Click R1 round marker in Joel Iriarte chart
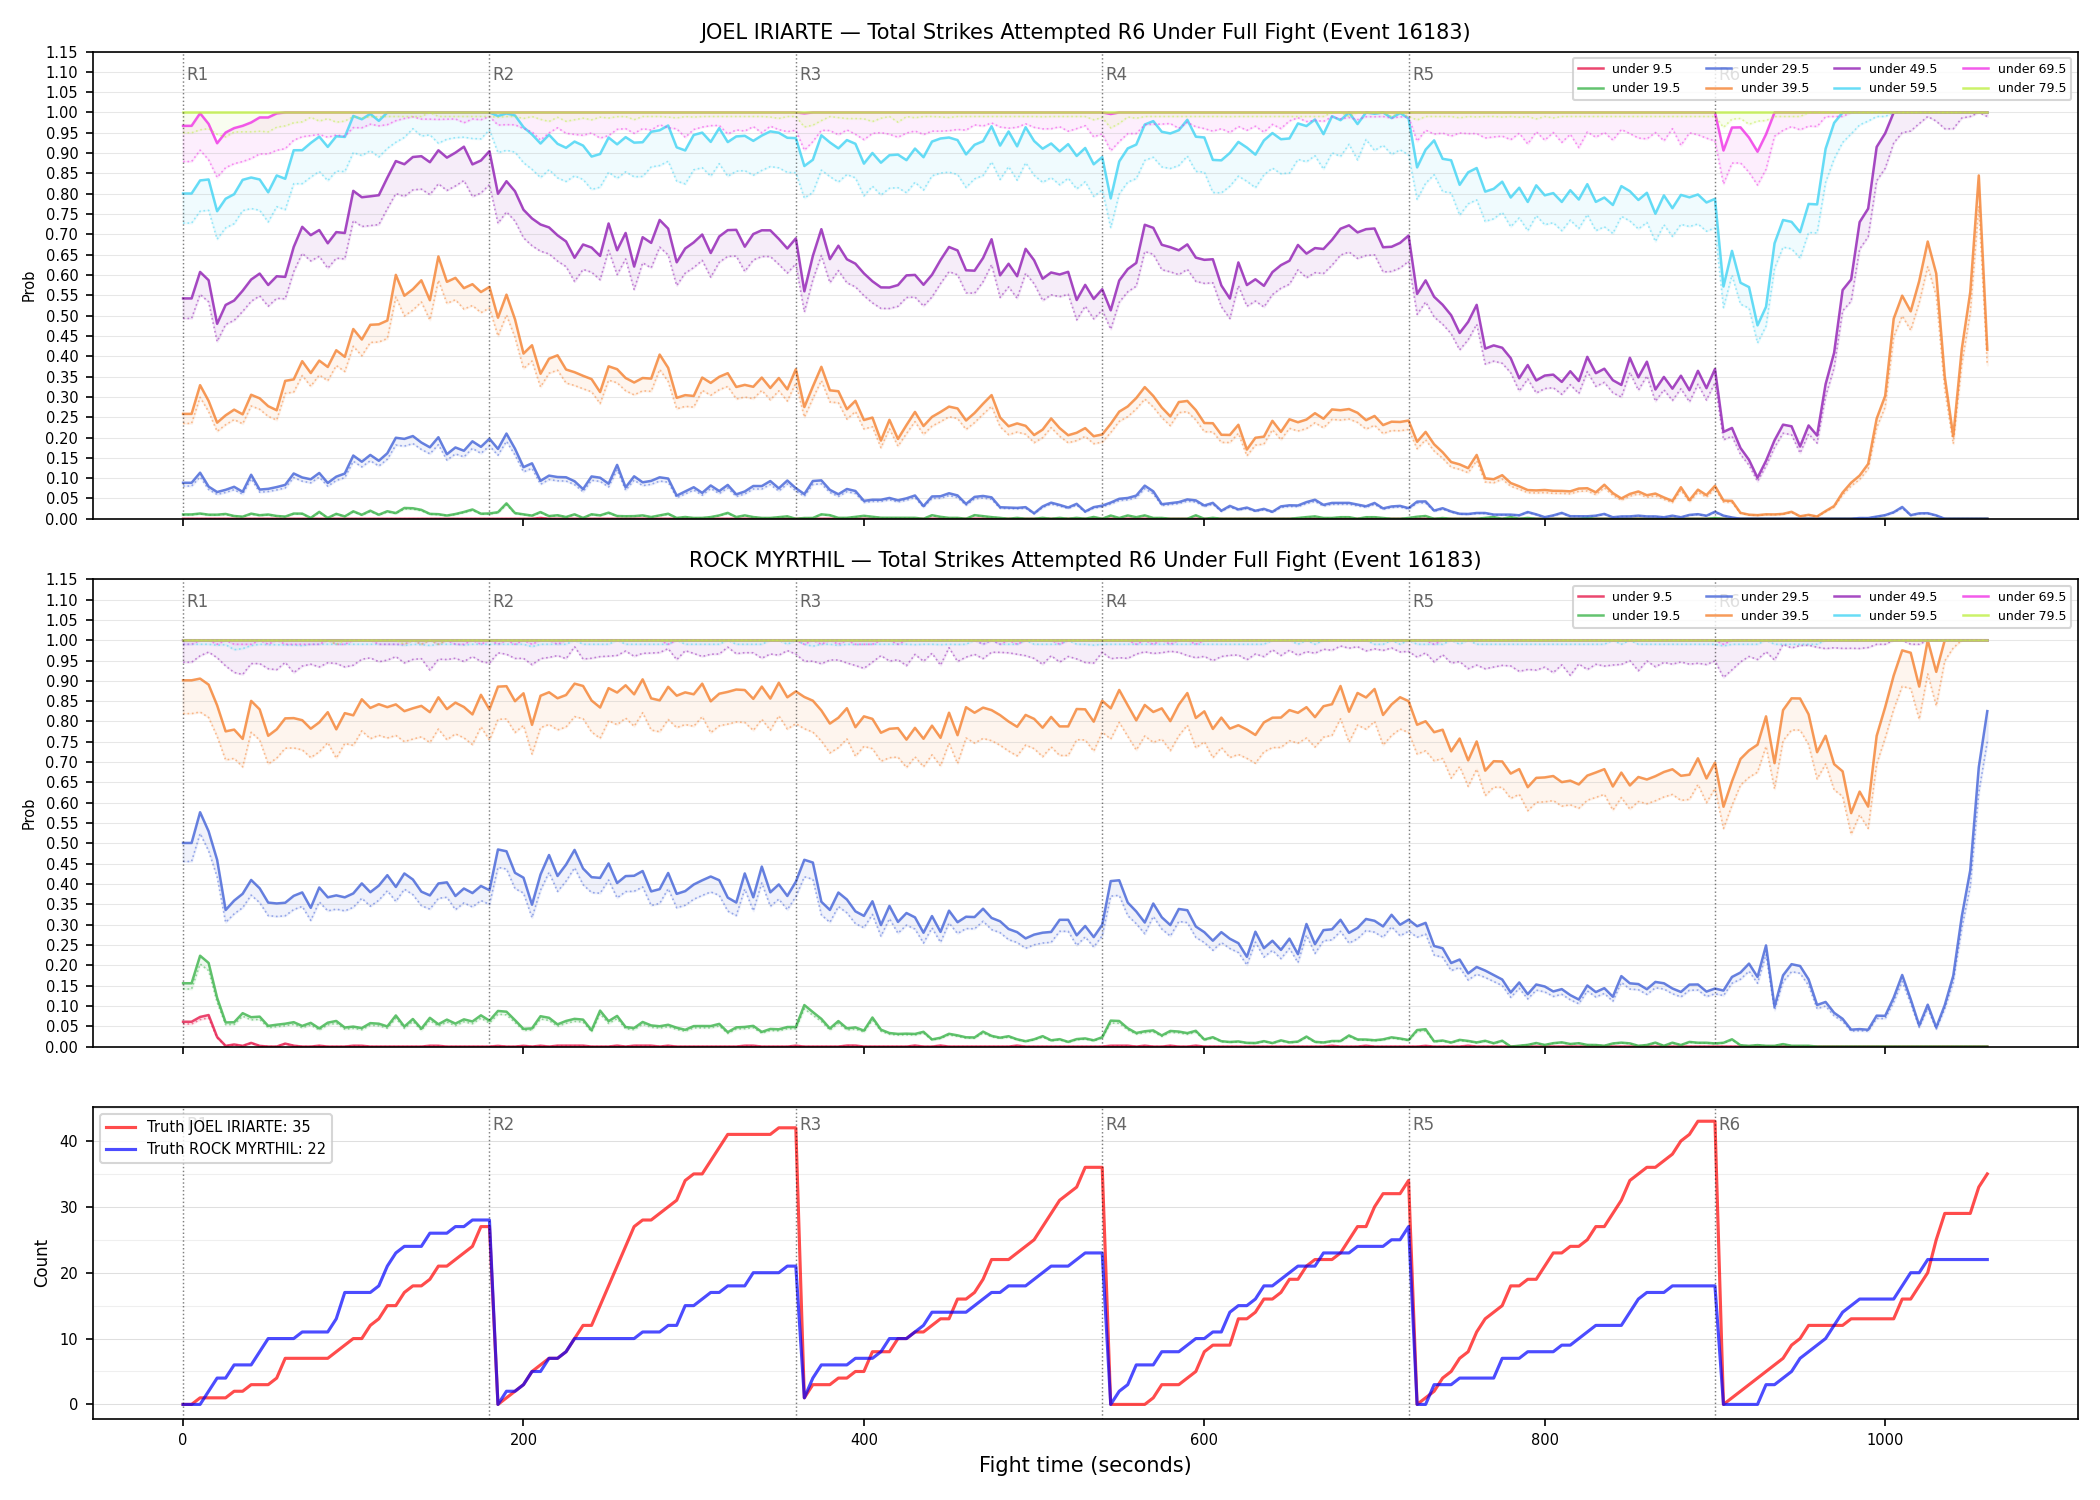This screenshot has height=1500, width=2100. pyautogui.click(x=197, y=74)
